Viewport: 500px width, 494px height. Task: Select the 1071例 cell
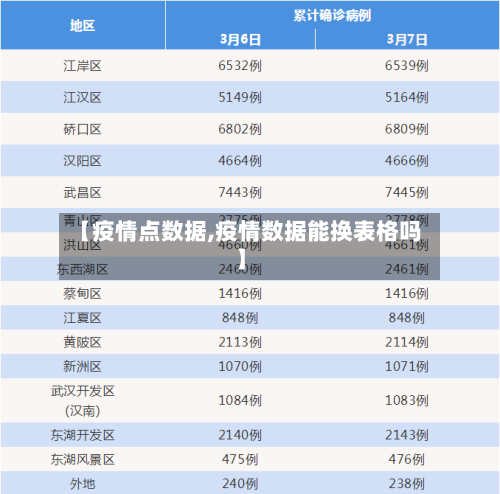click(407, 367)
